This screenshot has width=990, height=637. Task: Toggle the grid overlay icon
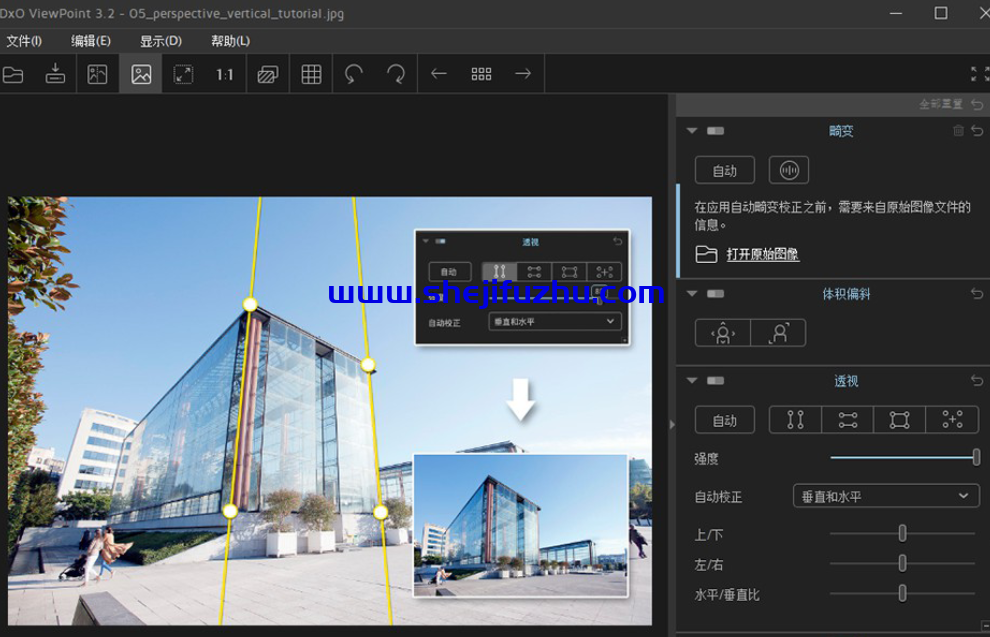(x=311, y=74)
